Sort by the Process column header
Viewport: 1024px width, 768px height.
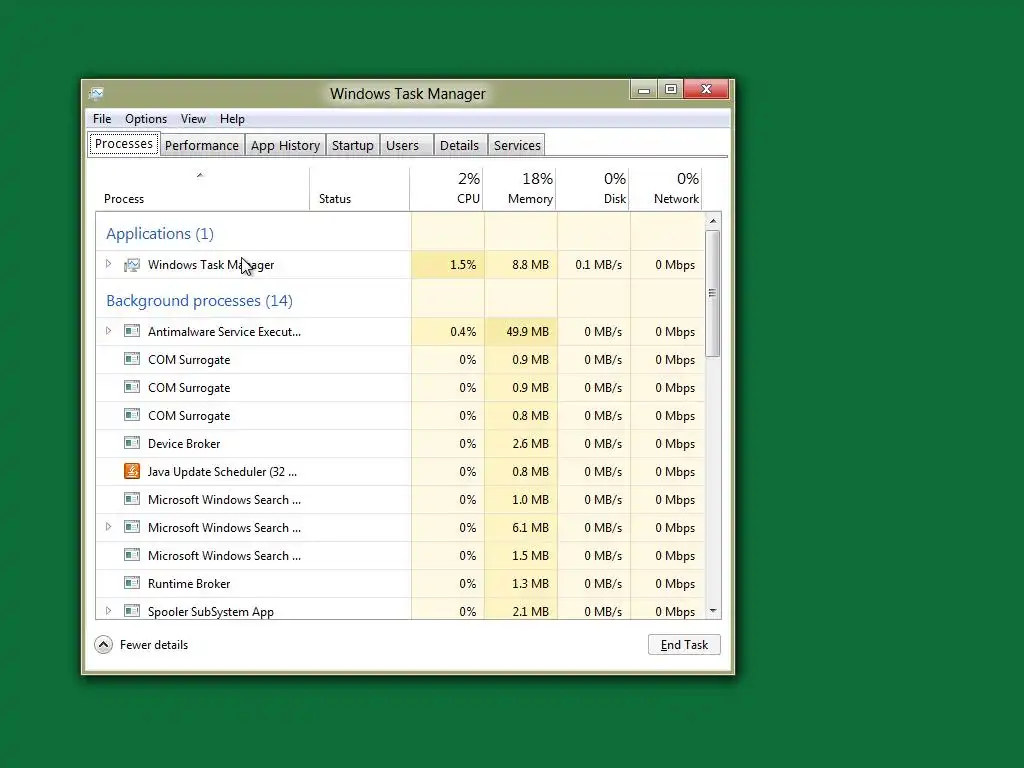(202, 189)
